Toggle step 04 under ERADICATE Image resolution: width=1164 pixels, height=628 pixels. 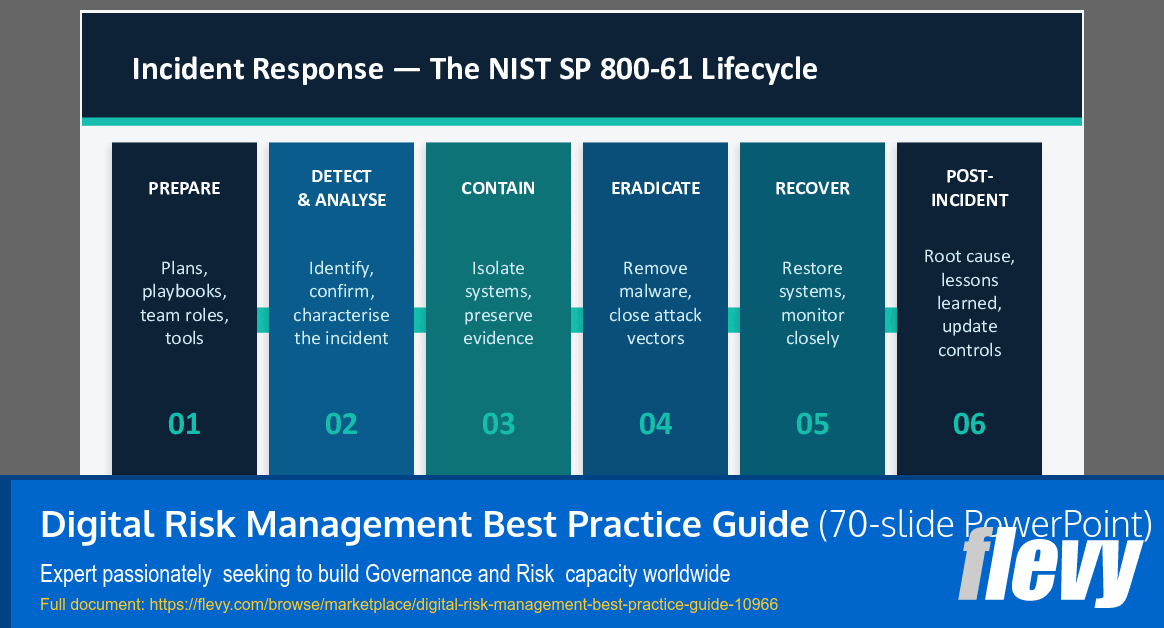[x=655, y=423]
